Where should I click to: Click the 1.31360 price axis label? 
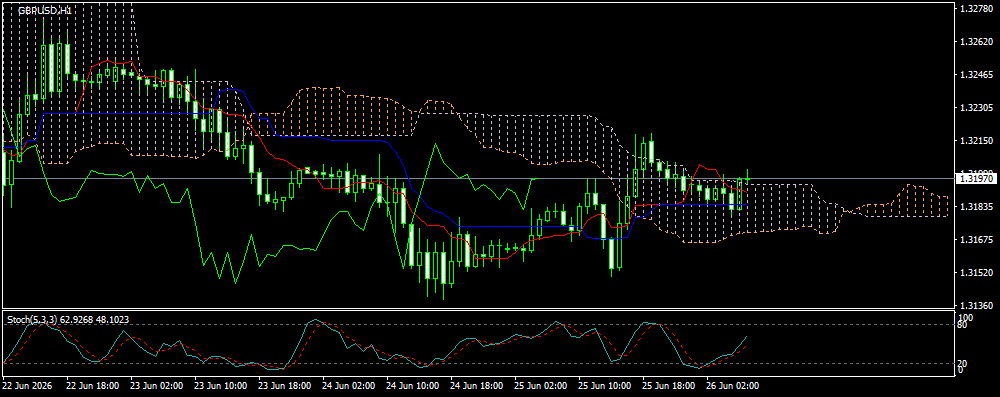pos(975,306)
